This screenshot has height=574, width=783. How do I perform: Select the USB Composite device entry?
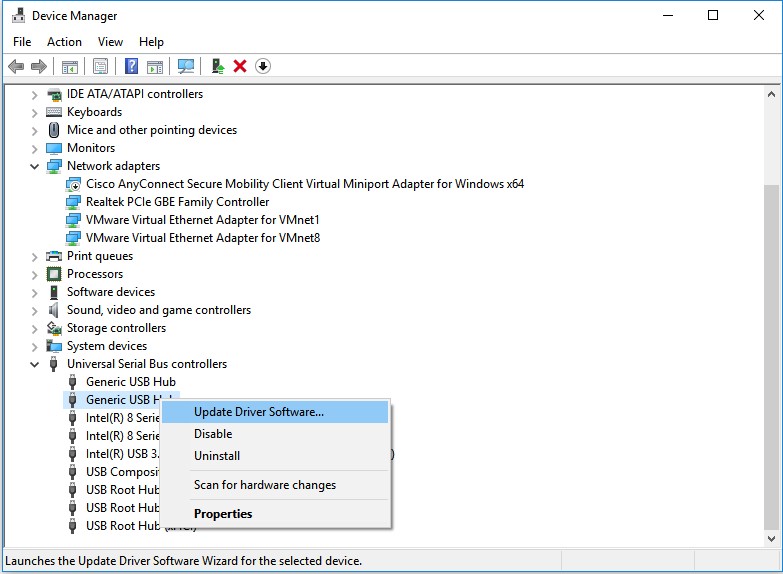pyautogui.click(x=122, y=472)
